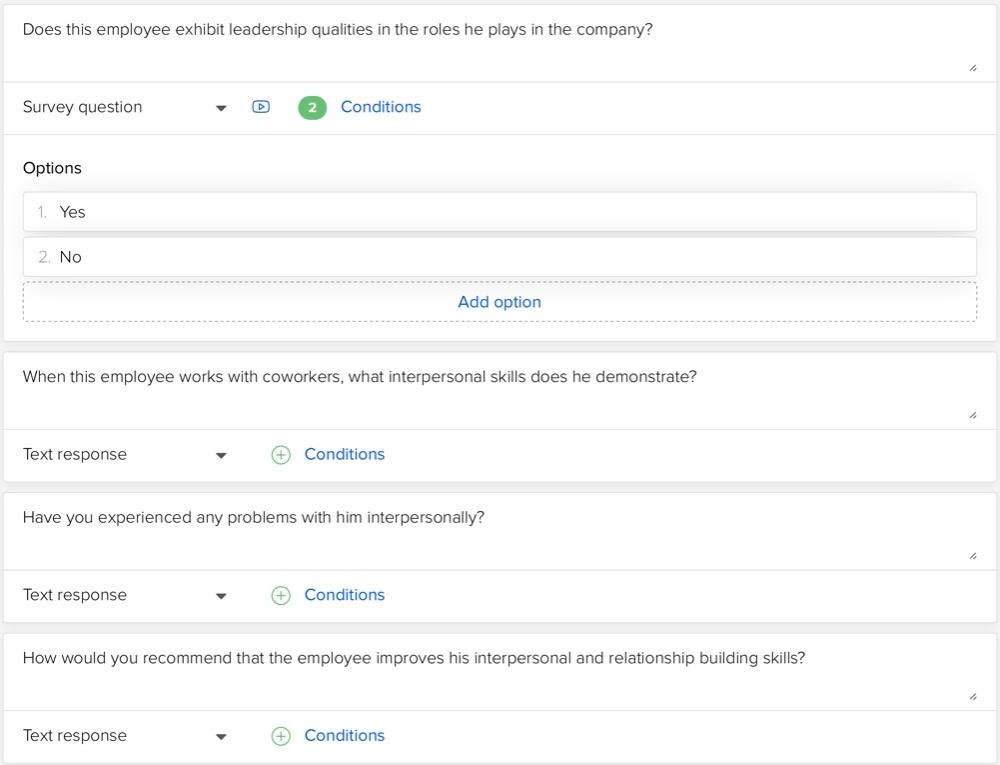Open Conditions for the relationship building skills question

pyautogui.click(x=344, y=735)
